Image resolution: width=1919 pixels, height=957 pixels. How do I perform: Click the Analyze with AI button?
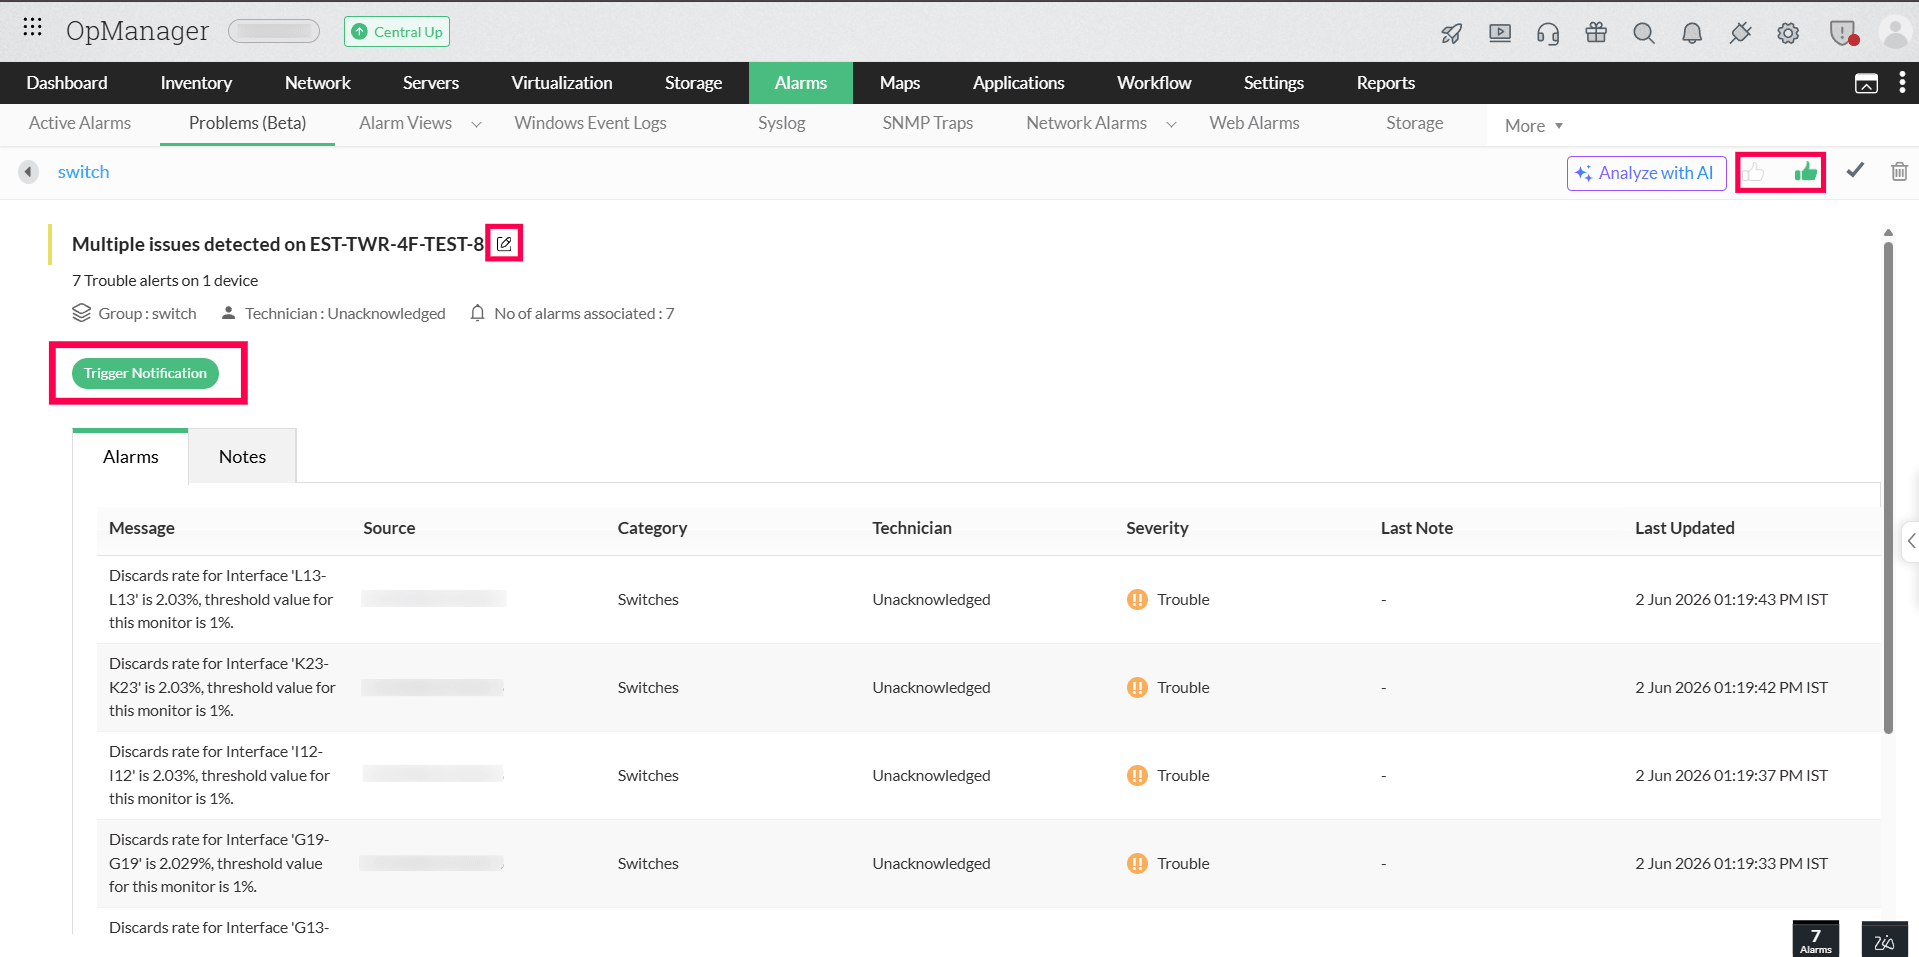point(1646,173)
